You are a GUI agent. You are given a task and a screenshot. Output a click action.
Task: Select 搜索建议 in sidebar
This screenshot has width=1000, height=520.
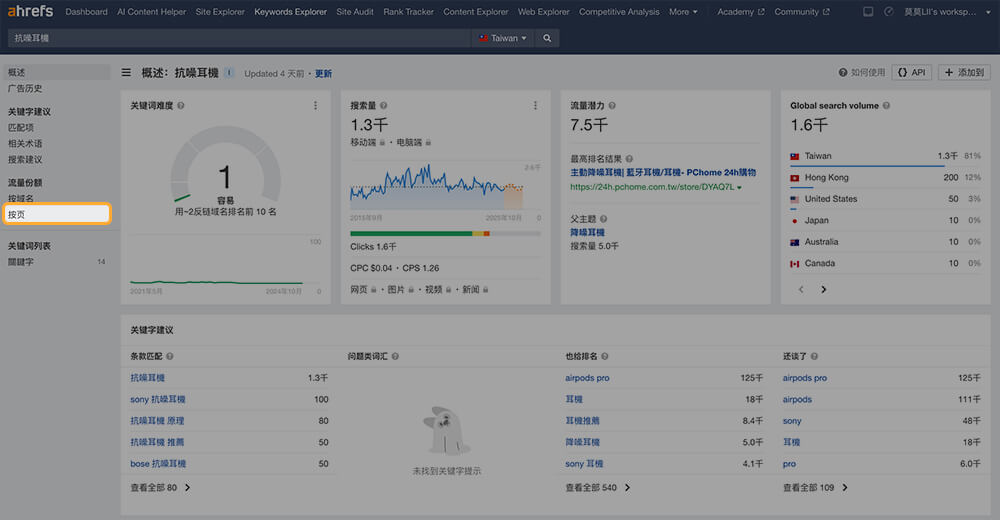click(25, 160)
